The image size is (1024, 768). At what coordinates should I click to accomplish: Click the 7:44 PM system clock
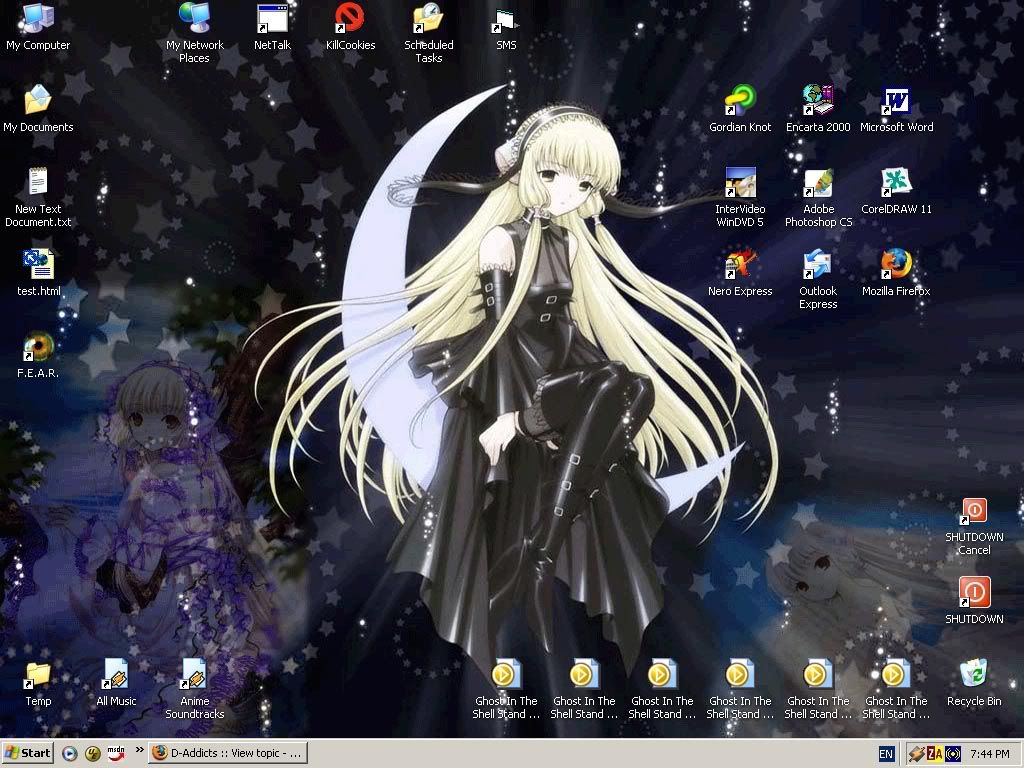coord(990,754)
